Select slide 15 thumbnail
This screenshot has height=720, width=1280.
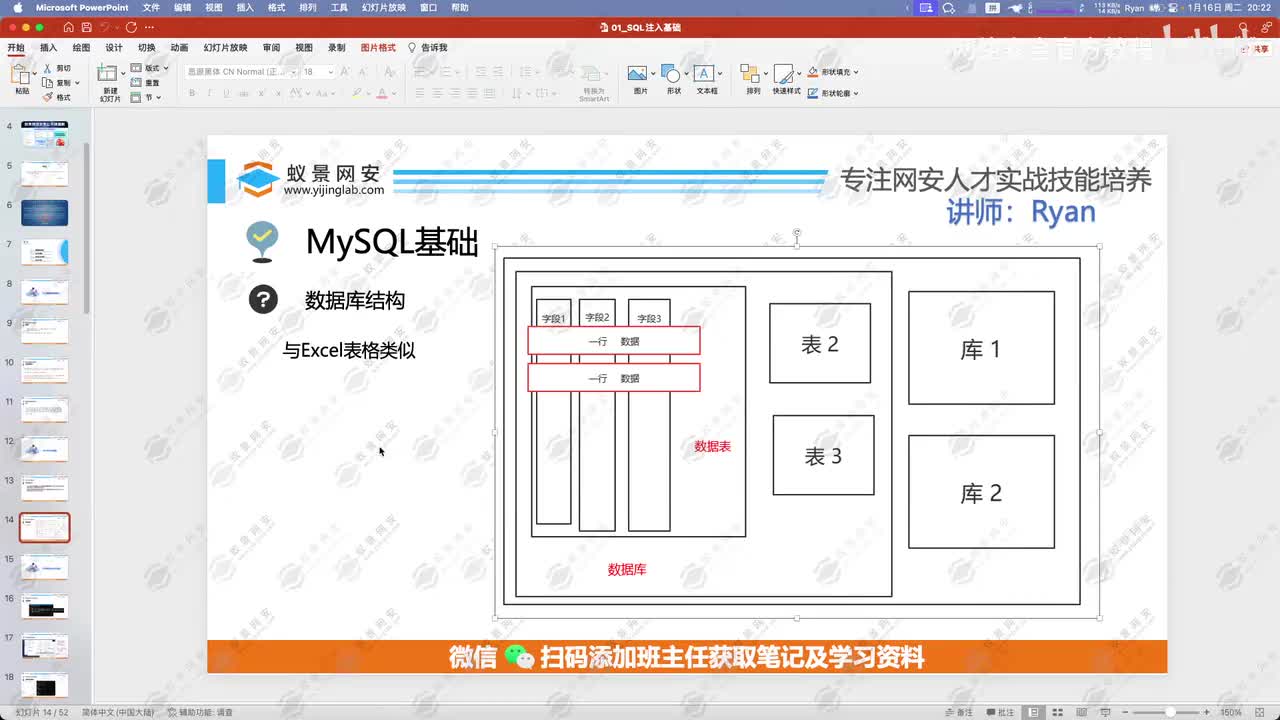(x=45, y=567)
